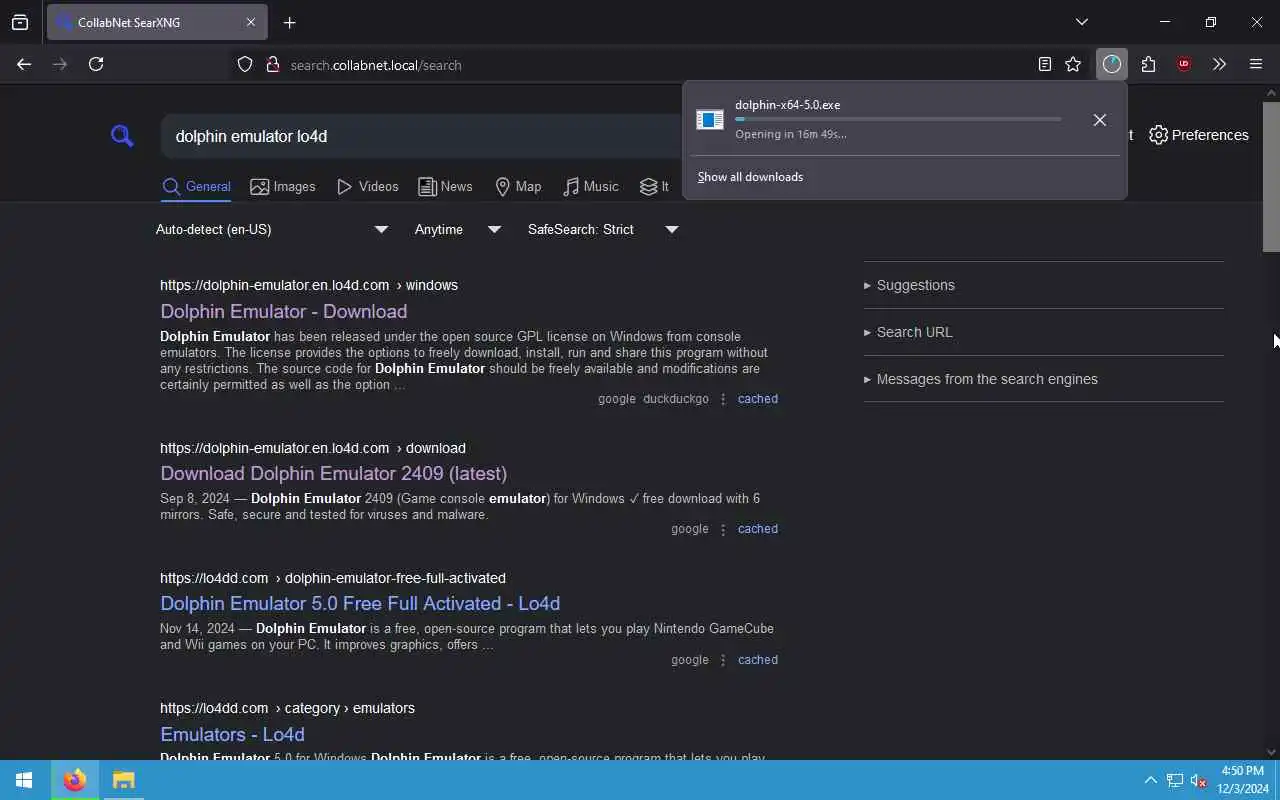Switch to the Videos tab
Image resolution: width=1280 pixels, height=800 pixels.
367,187
